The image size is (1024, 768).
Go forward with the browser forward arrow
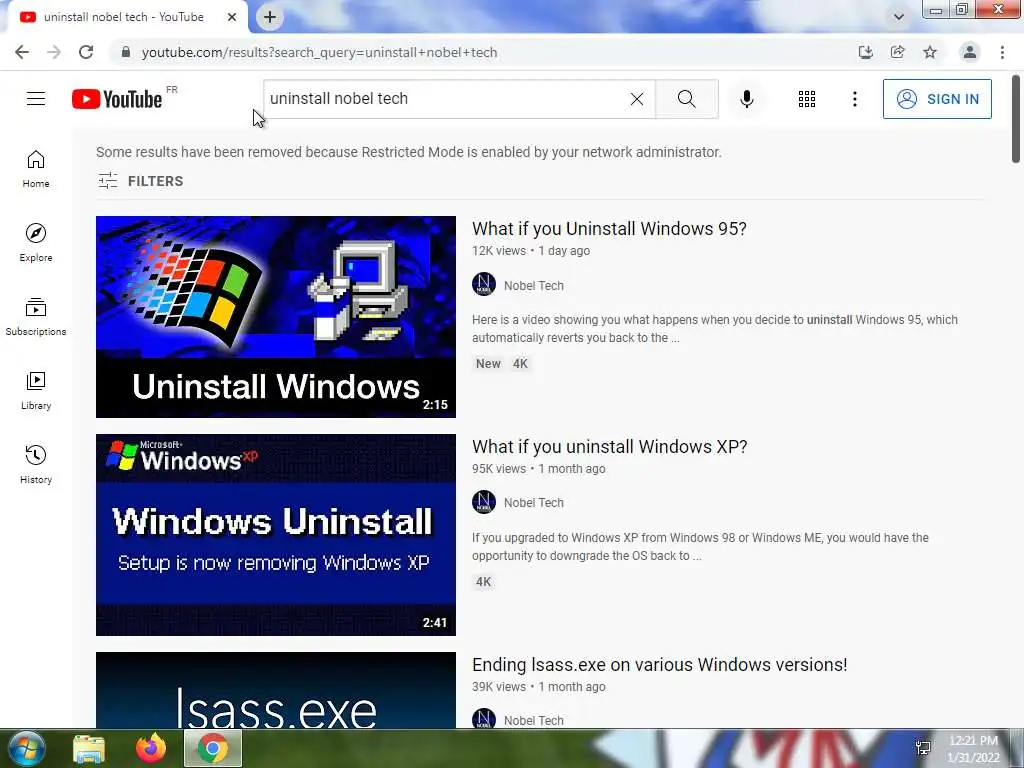(x=54, y=52)
